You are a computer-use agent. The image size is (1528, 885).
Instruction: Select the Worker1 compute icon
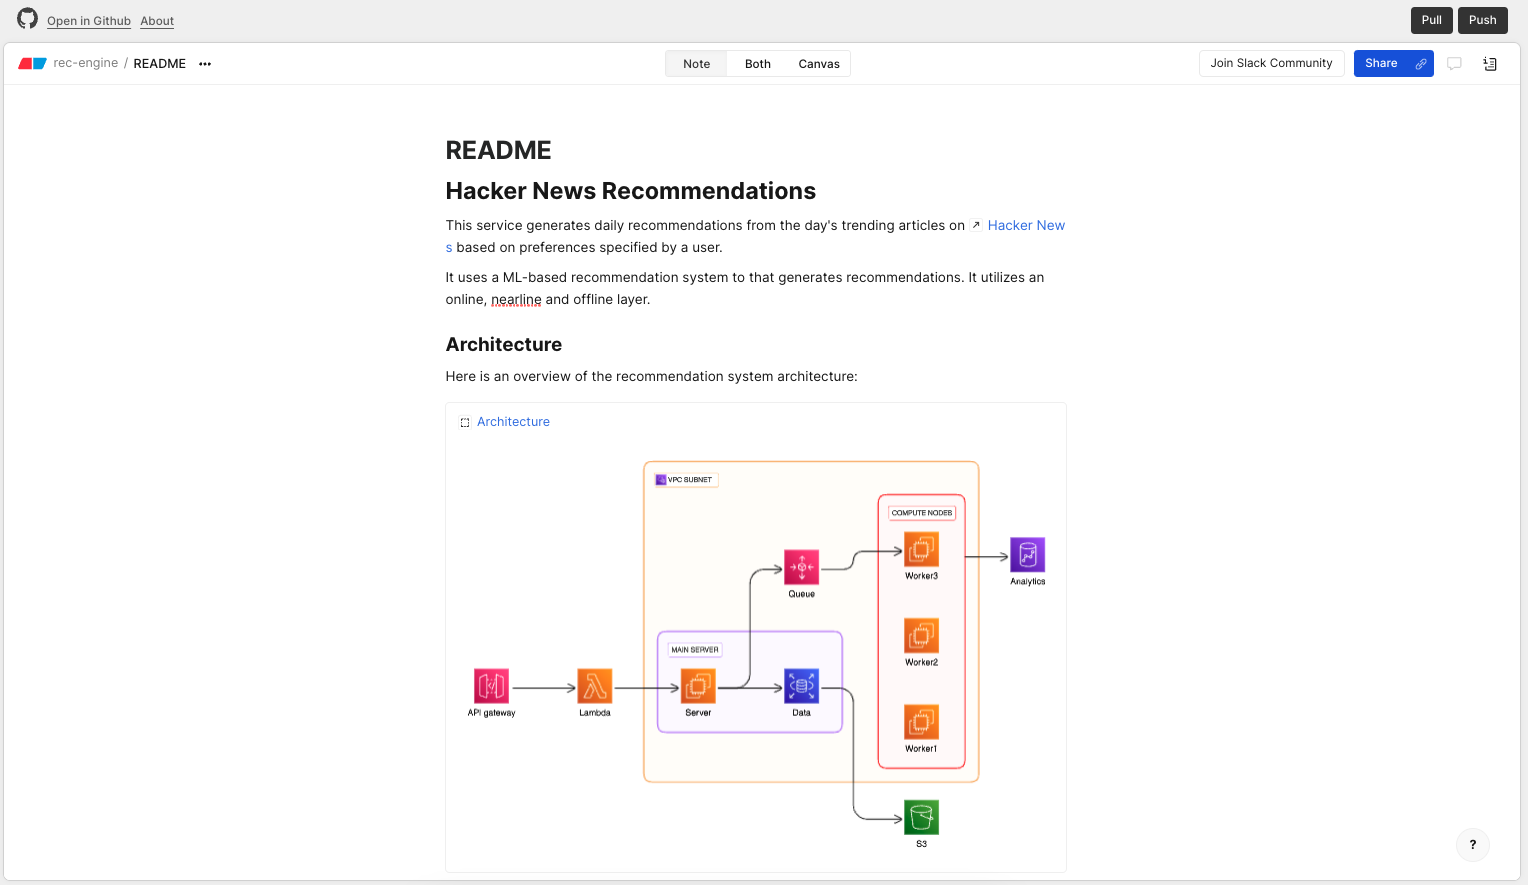coord(921,722)
